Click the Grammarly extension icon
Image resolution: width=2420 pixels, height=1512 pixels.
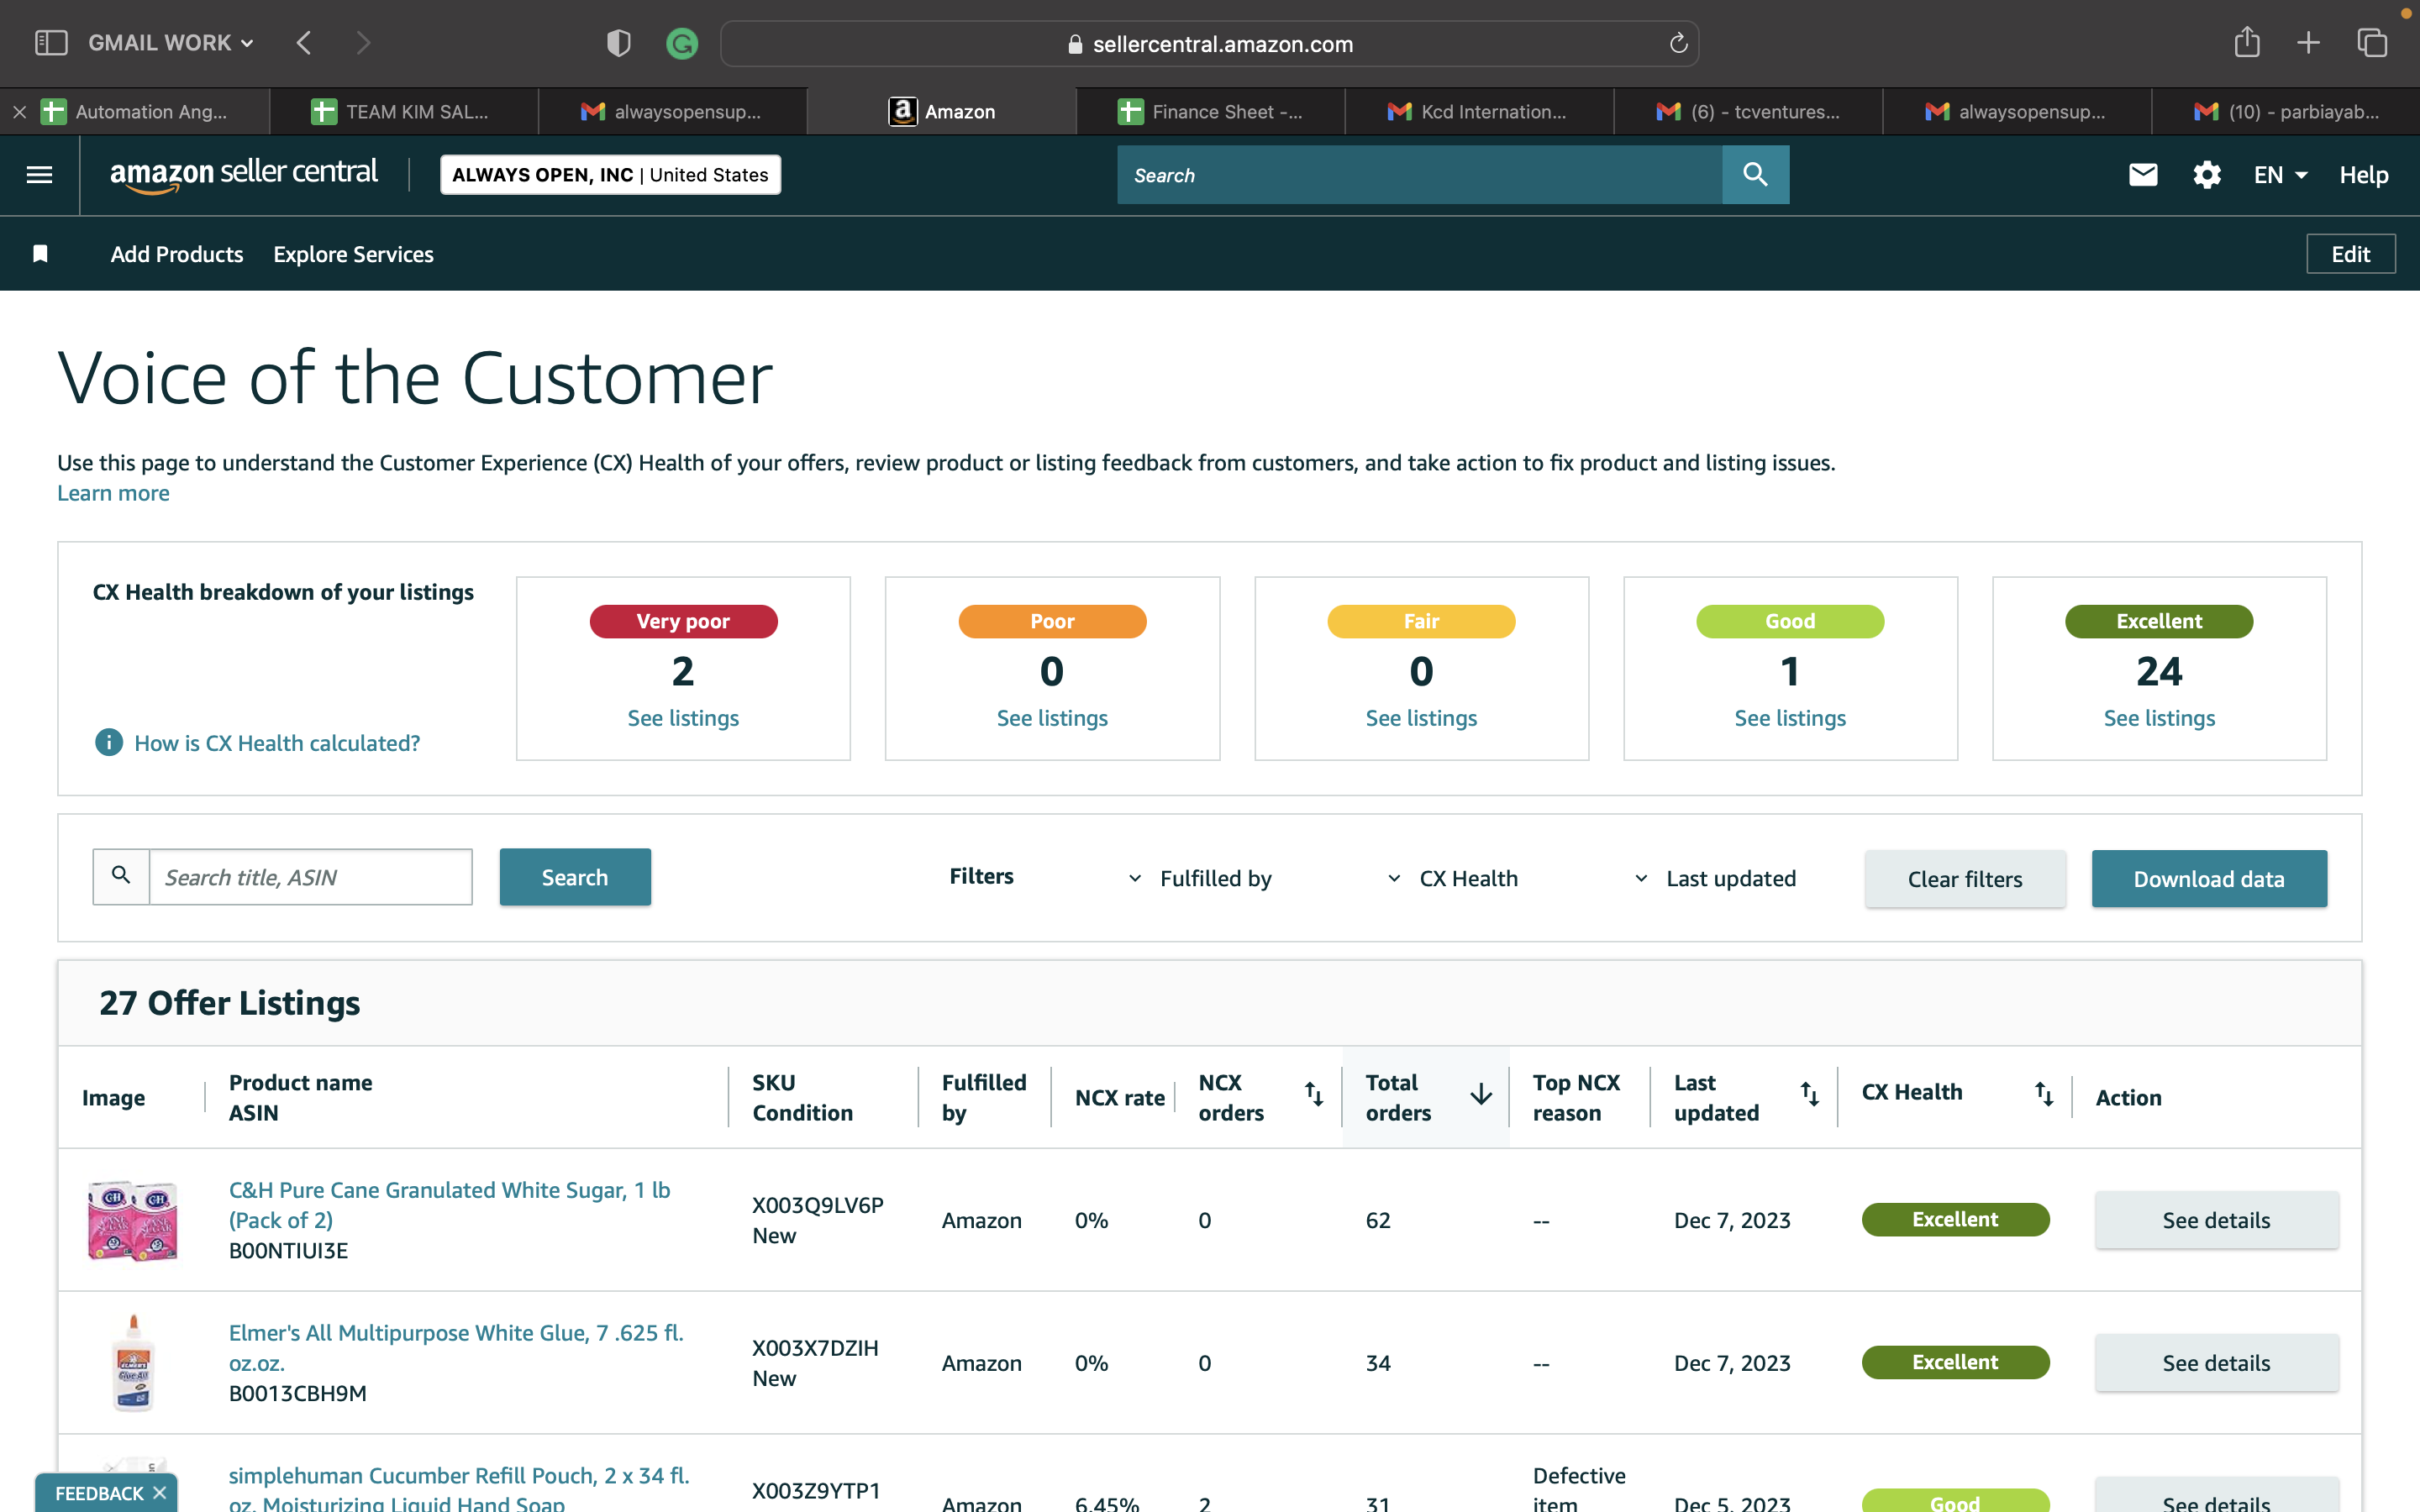pos(682,43)
